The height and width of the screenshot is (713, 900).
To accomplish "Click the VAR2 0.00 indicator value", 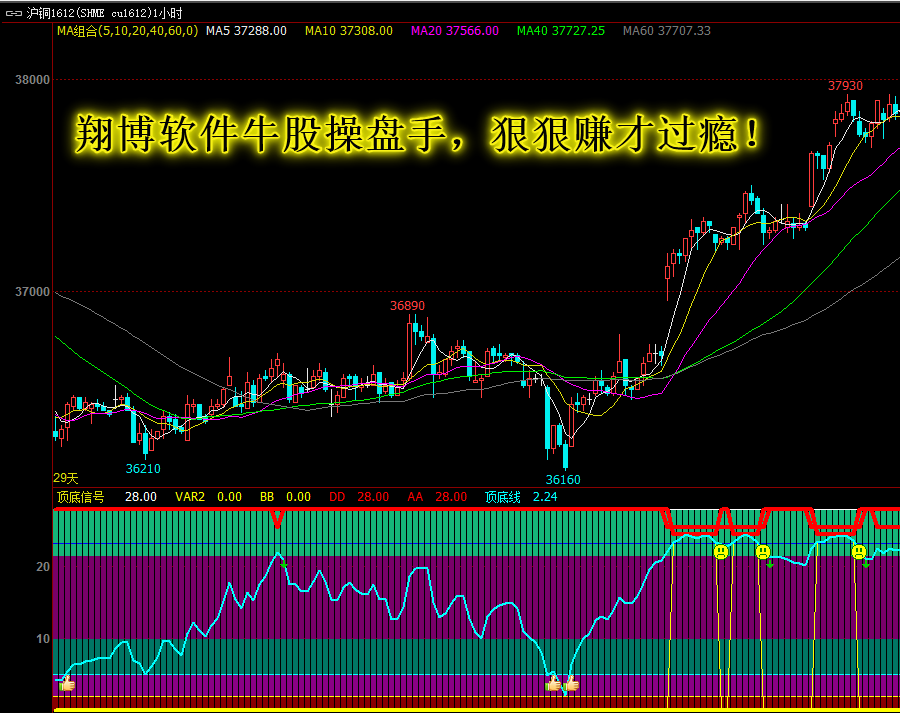I will [x=208, y=497].
